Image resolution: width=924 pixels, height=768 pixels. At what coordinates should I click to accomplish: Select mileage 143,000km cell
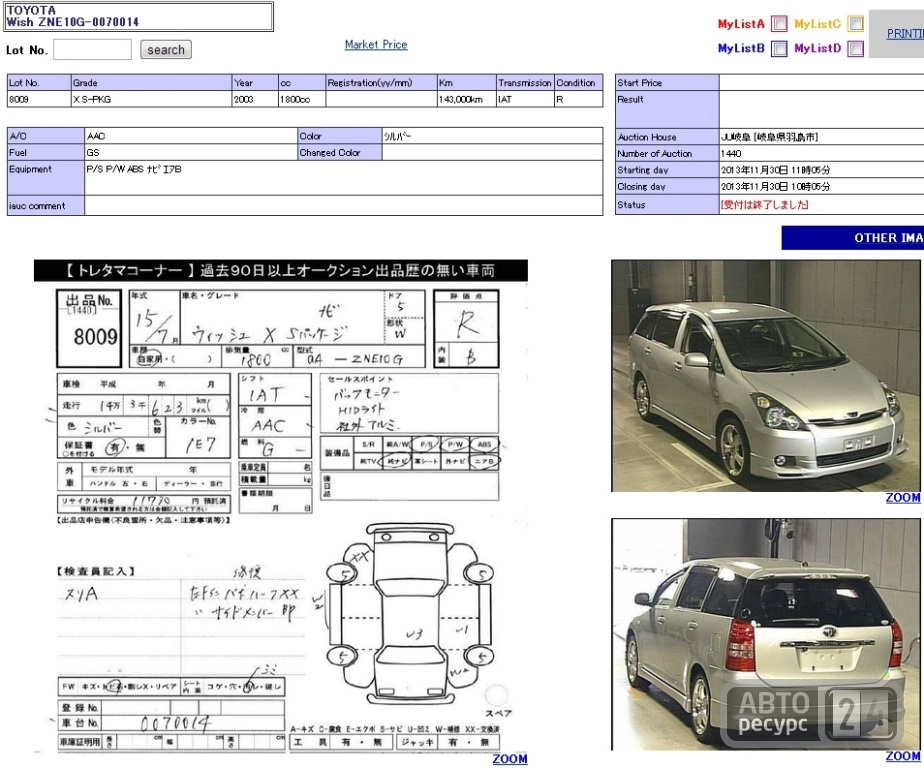coord(466,99)
